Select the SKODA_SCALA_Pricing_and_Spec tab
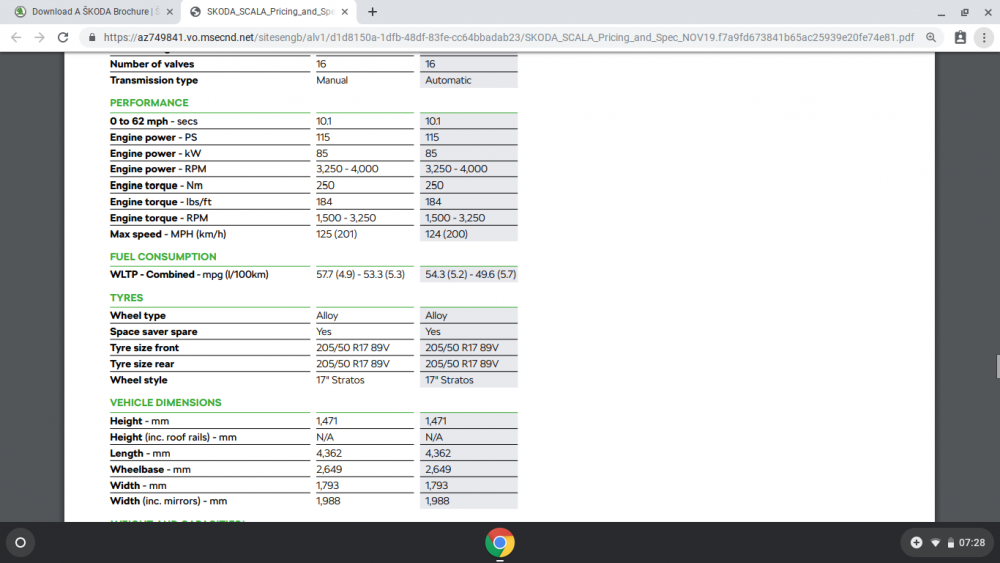This screenshot has width=1000, height=563. click(270, 11)
